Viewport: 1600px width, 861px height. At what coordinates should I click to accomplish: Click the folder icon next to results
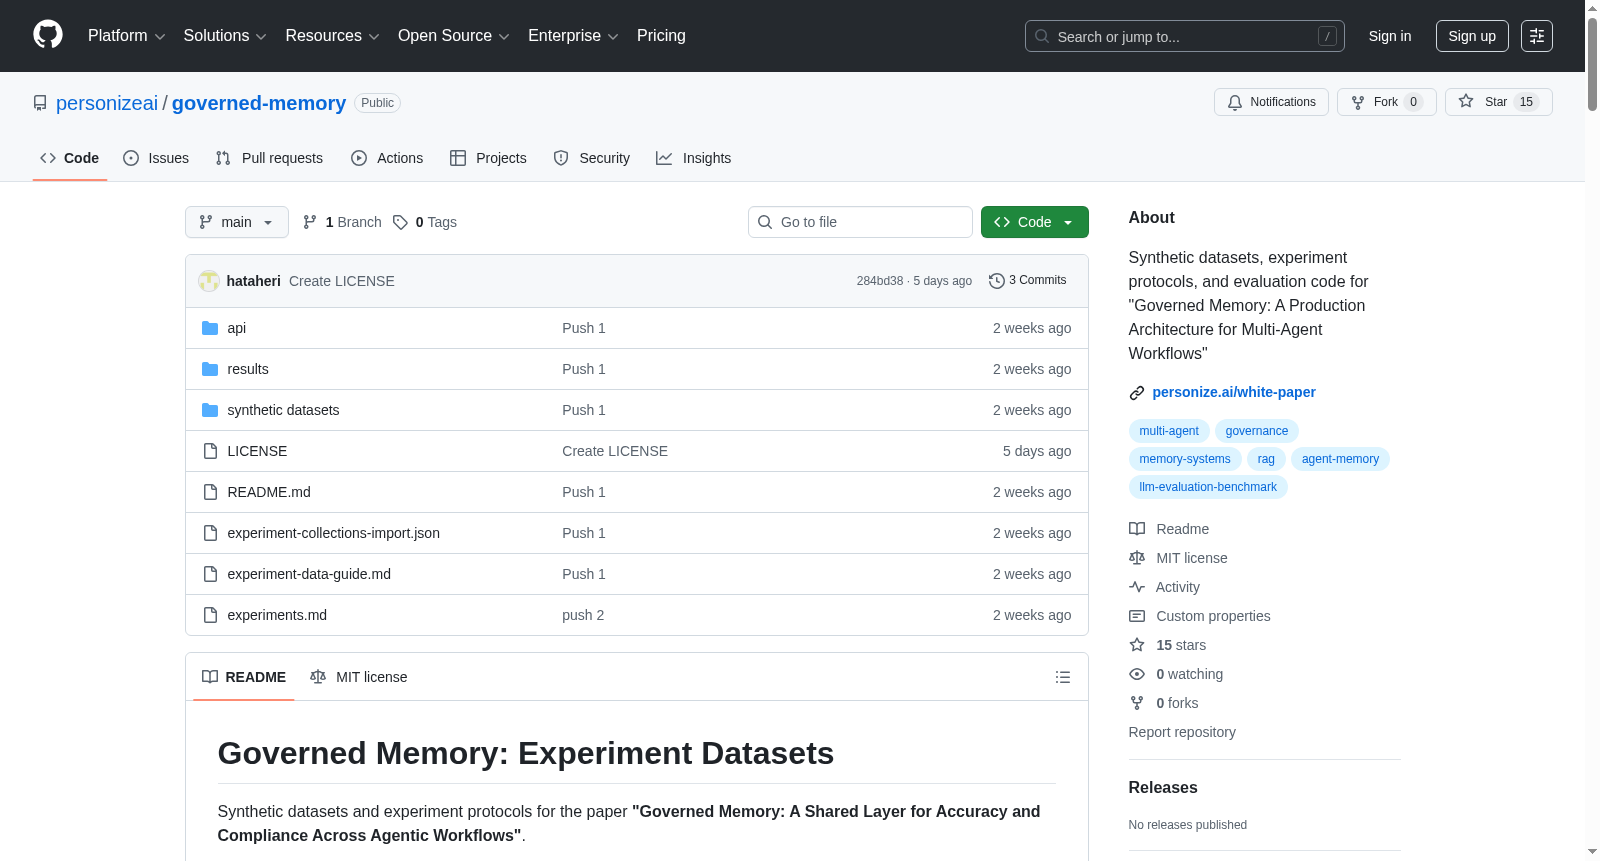click(210, 369)
